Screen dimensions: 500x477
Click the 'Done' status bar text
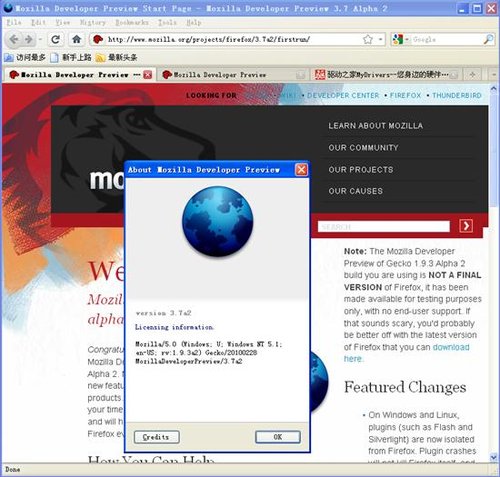pos(13,470)
